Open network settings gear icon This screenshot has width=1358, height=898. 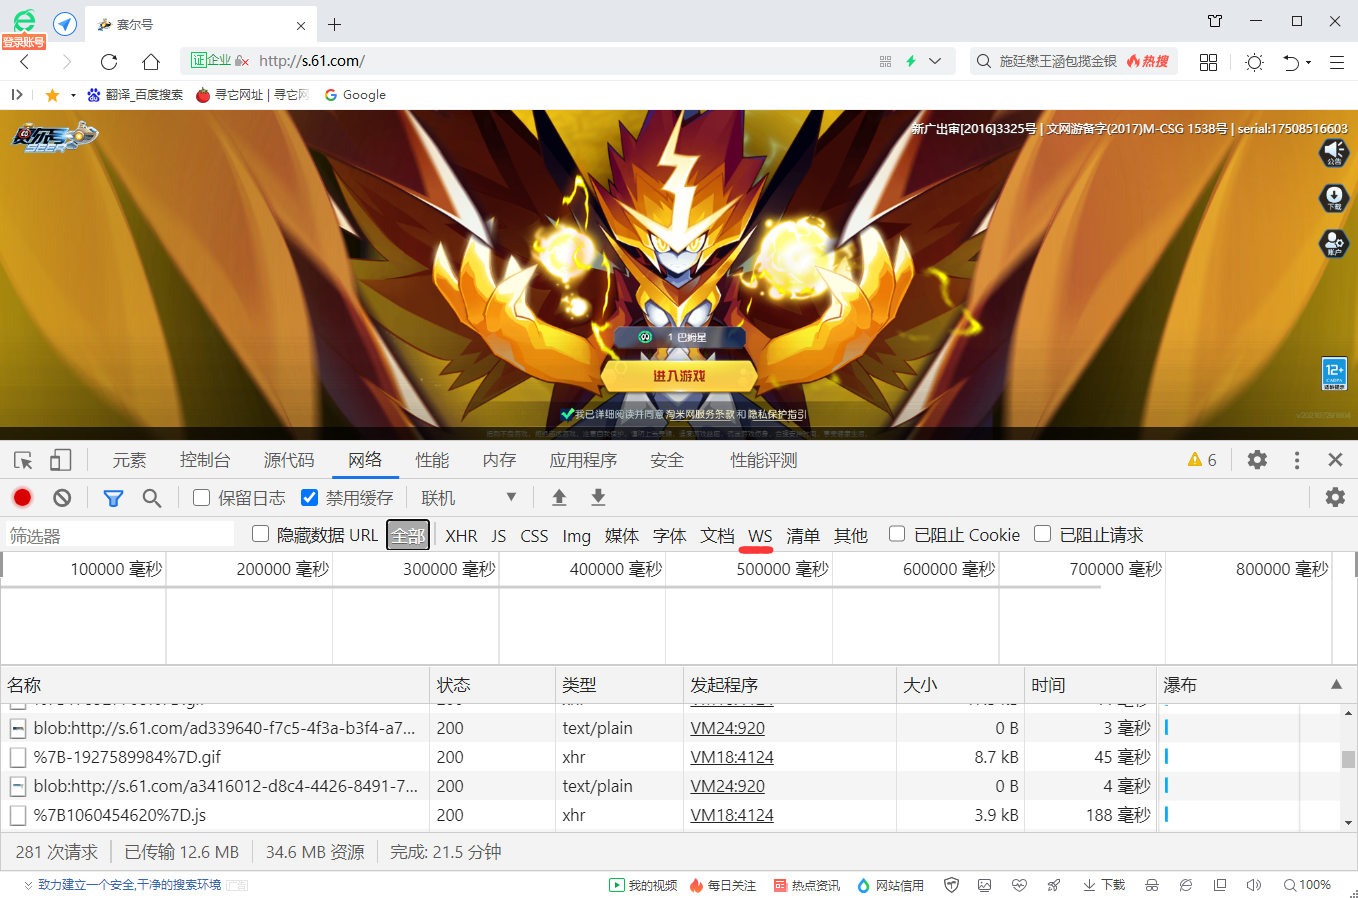pyautogui.click(x=1335, y=497)
